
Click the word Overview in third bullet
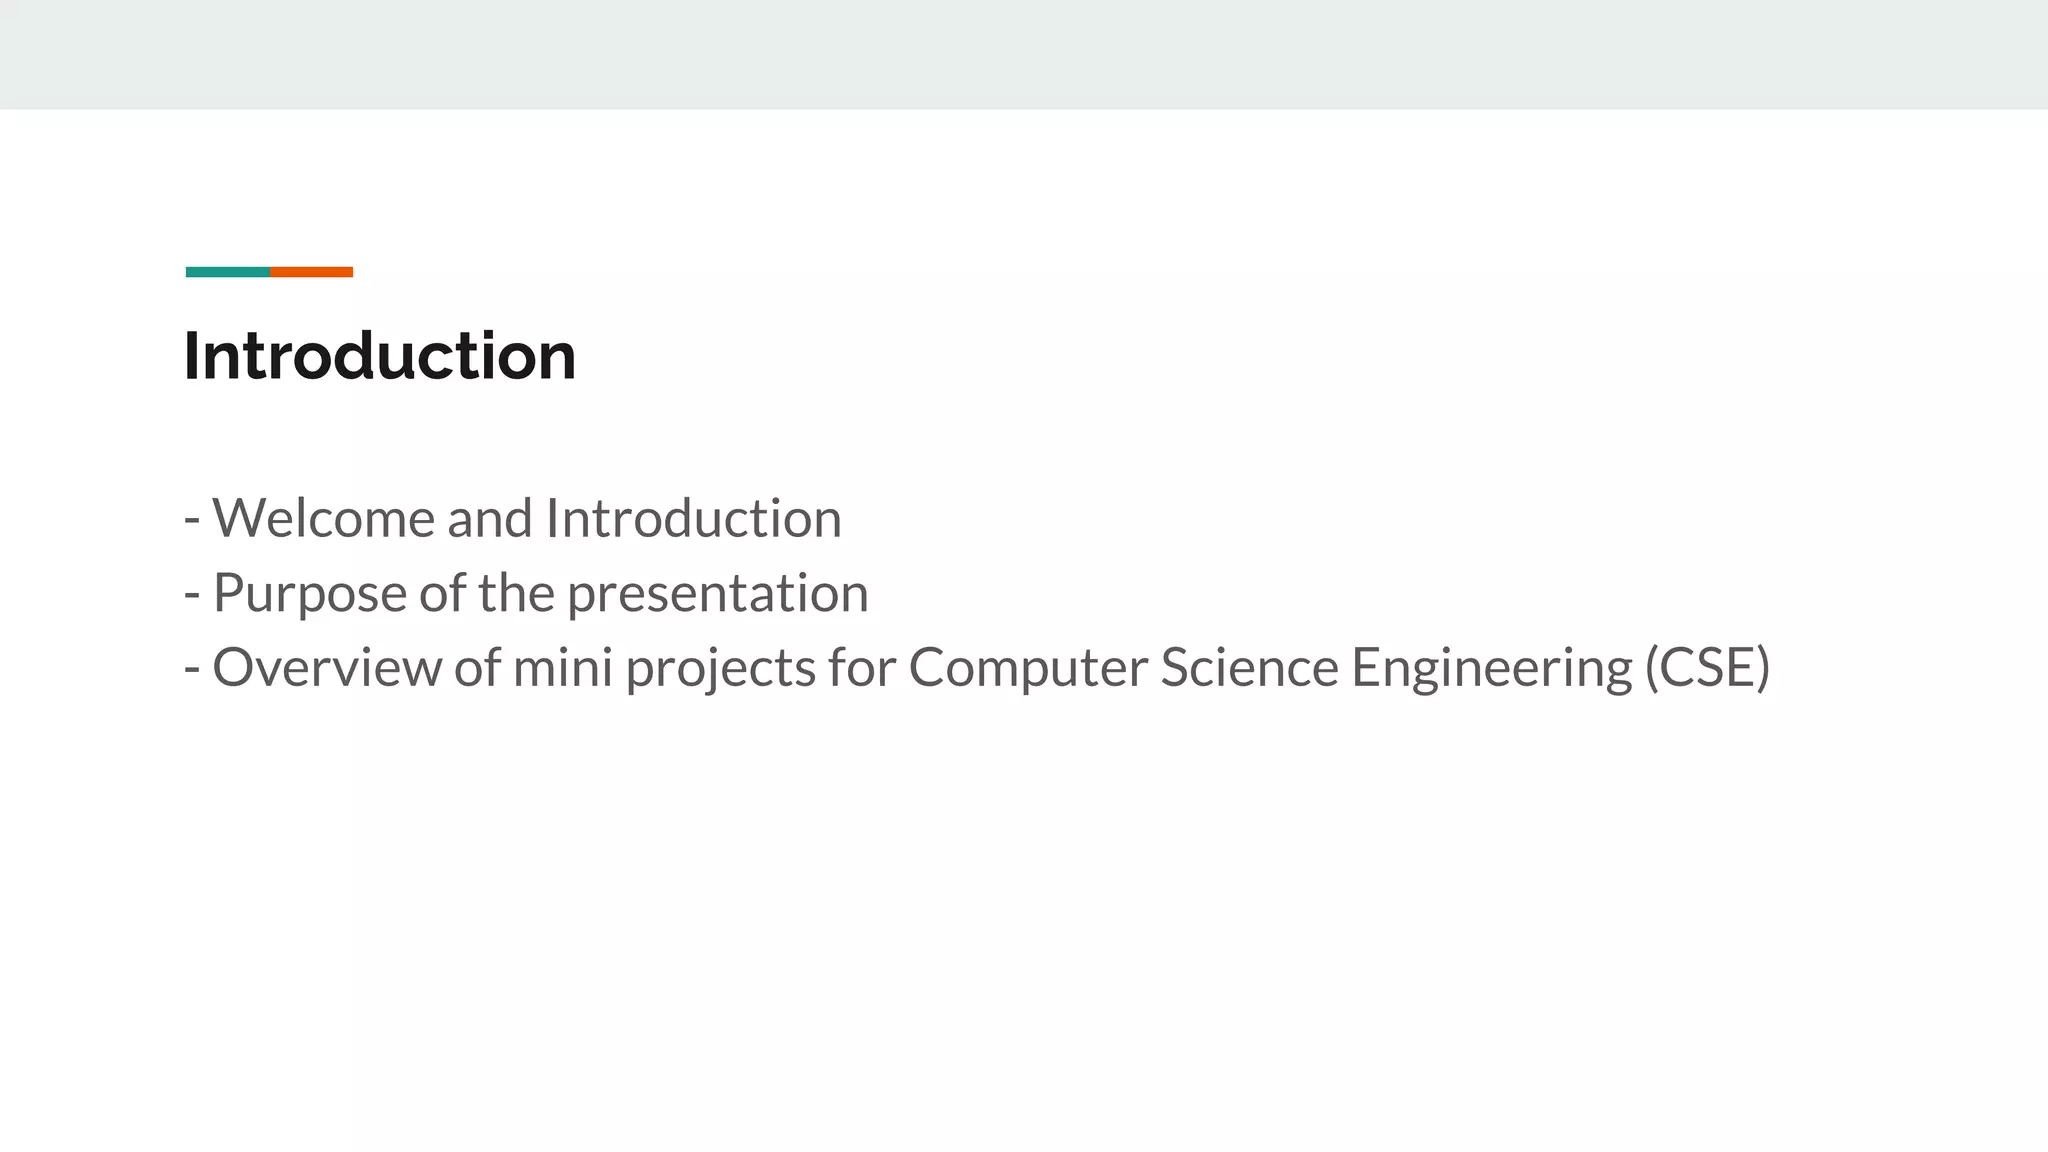pyautogui.click(x=326, y=667)
